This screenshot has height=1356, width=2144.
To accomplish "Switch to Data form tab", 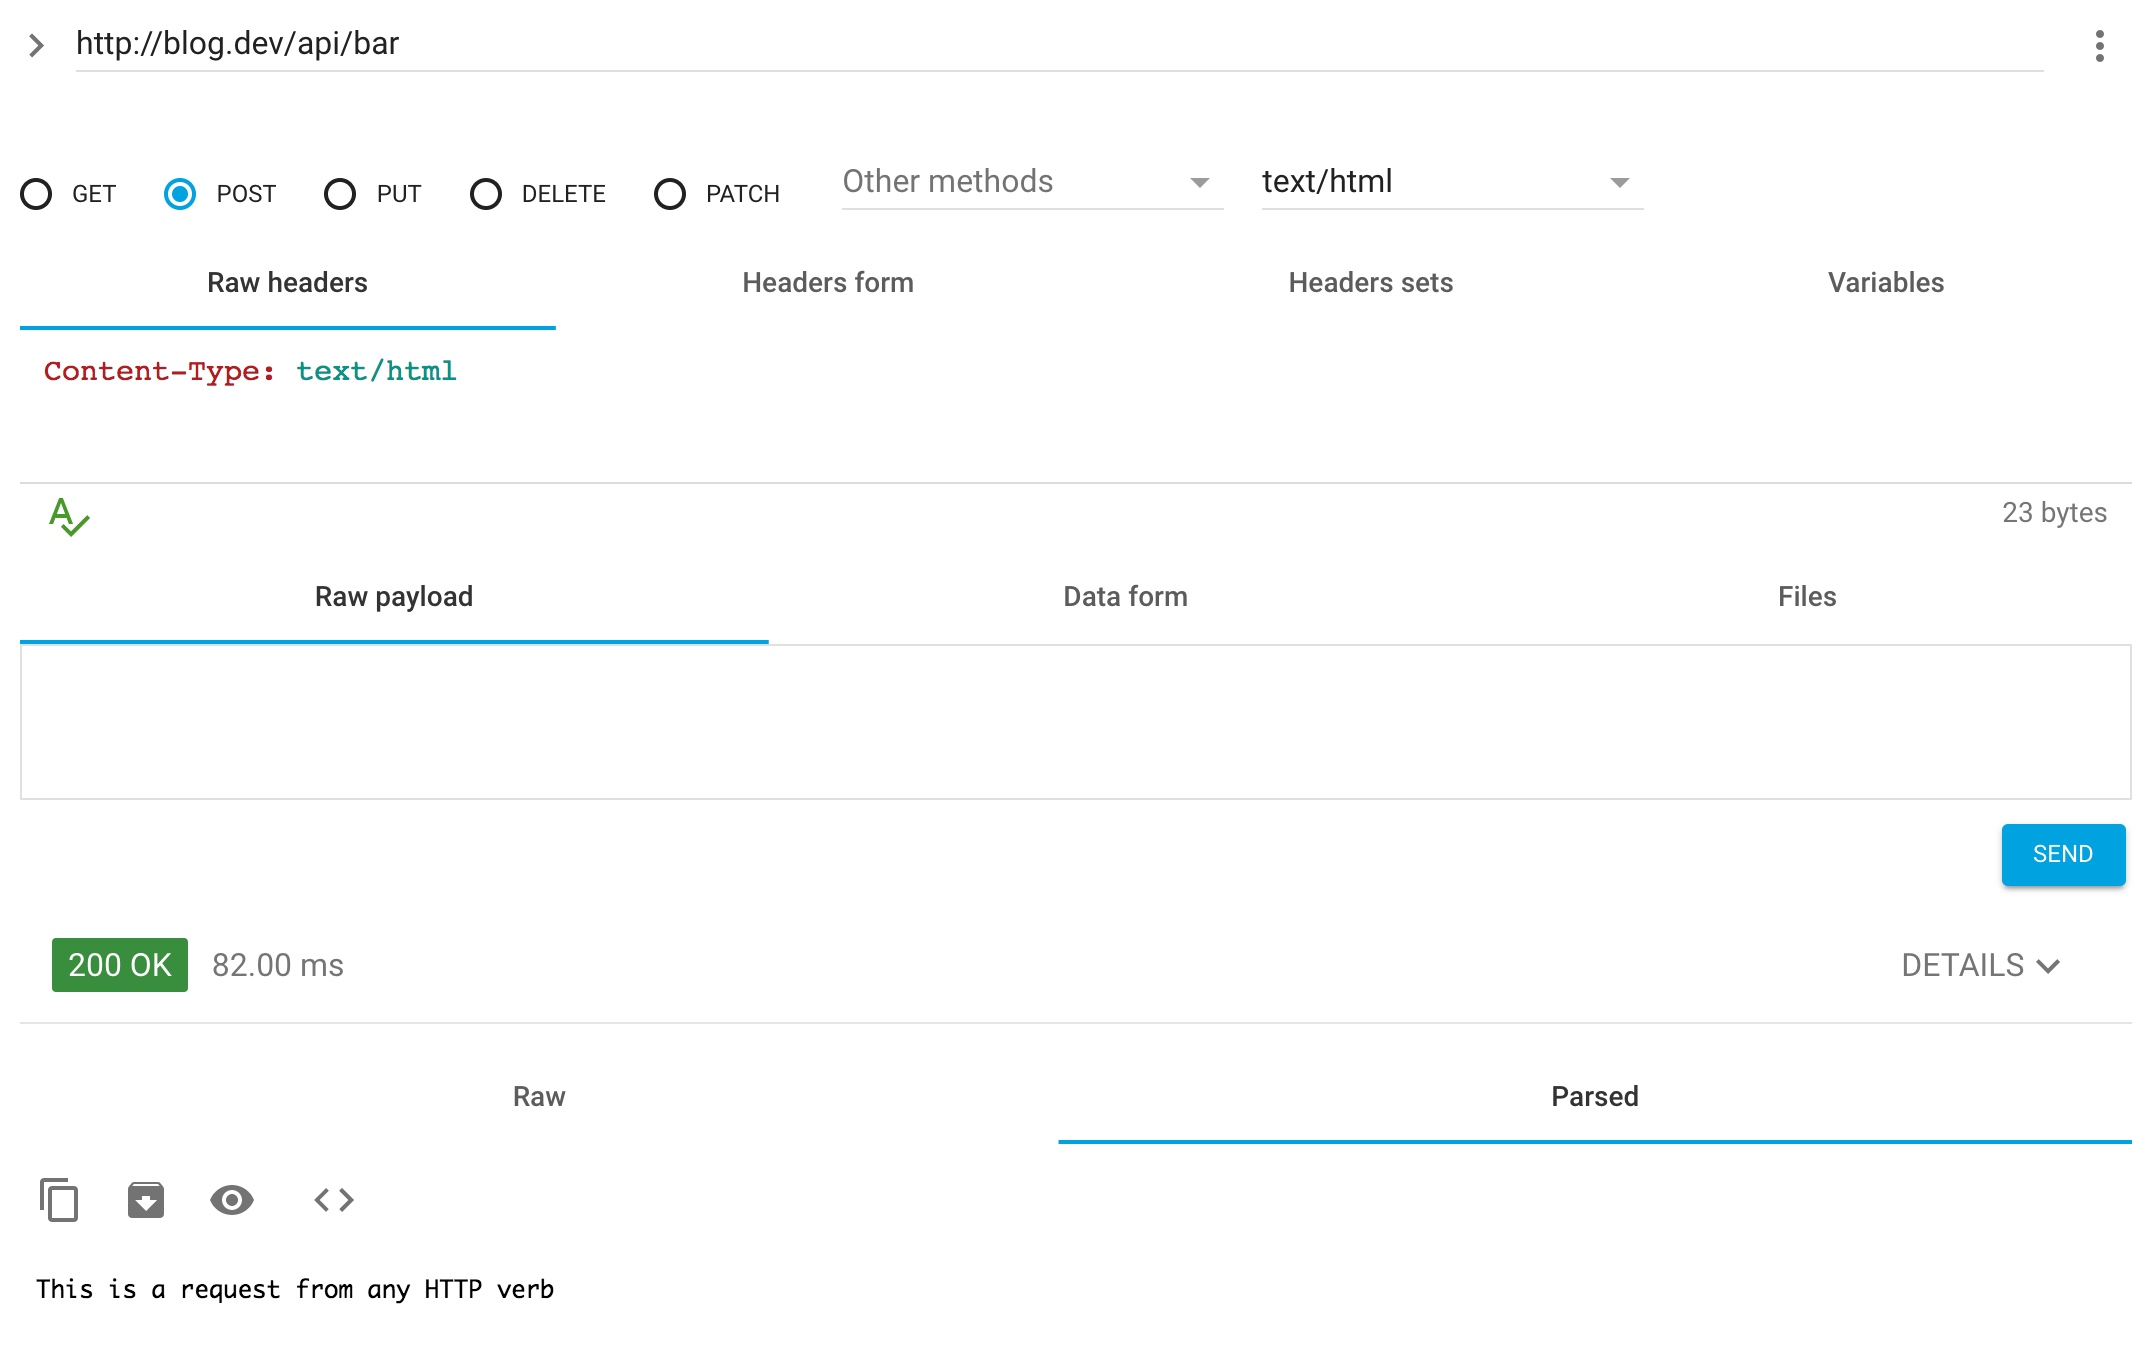I will tap(1125, 597).
